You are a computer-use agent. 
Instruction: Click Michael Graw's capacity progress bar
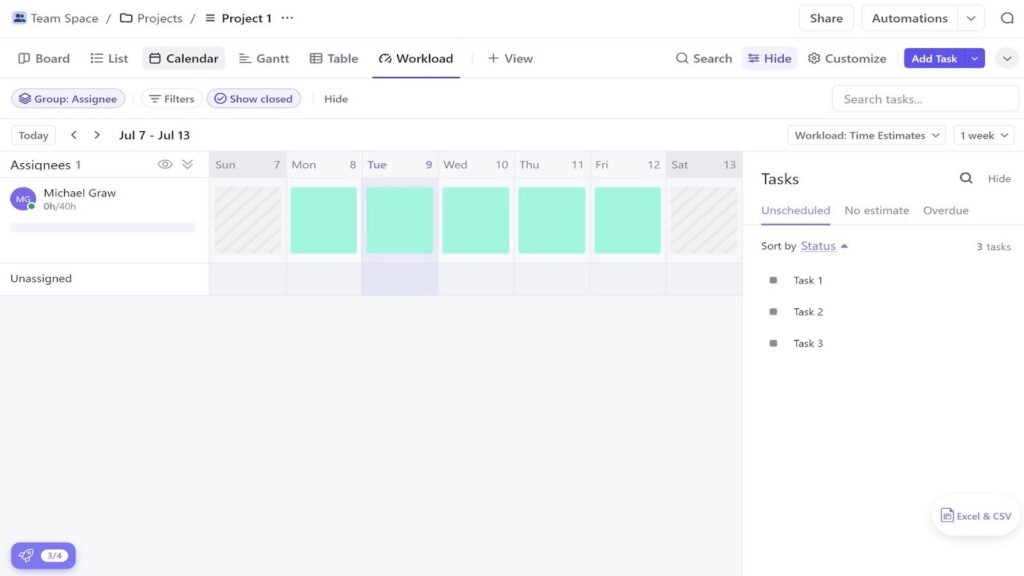[103, 227]
